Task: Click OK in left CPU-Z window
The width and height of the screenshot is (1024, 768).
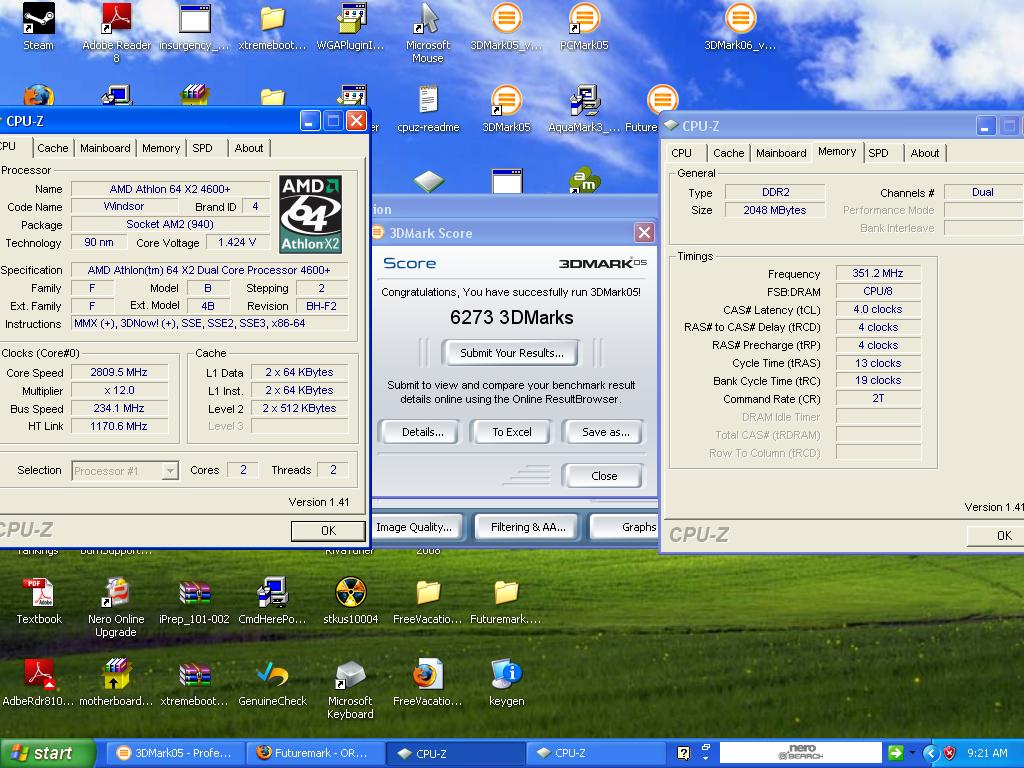Action: click(328, 531)
